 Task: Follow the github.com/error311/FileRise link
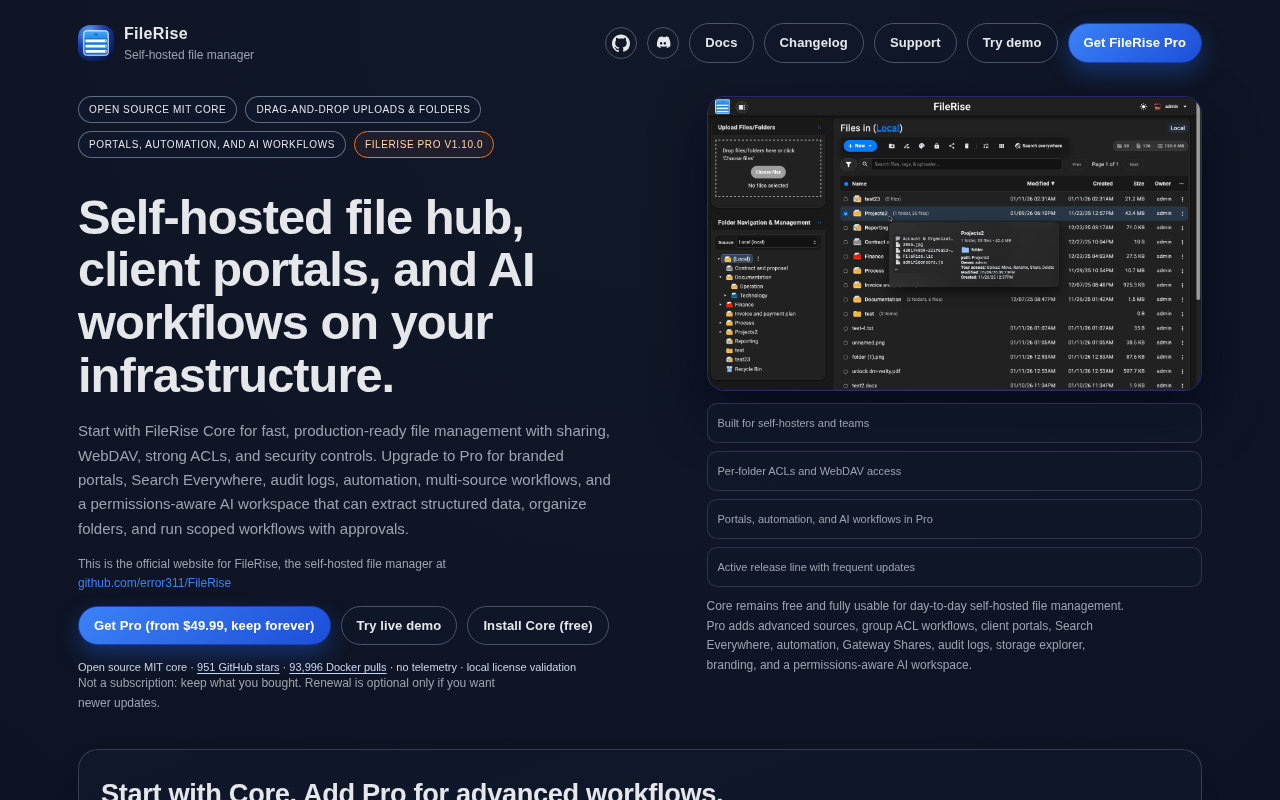(154, 583)
